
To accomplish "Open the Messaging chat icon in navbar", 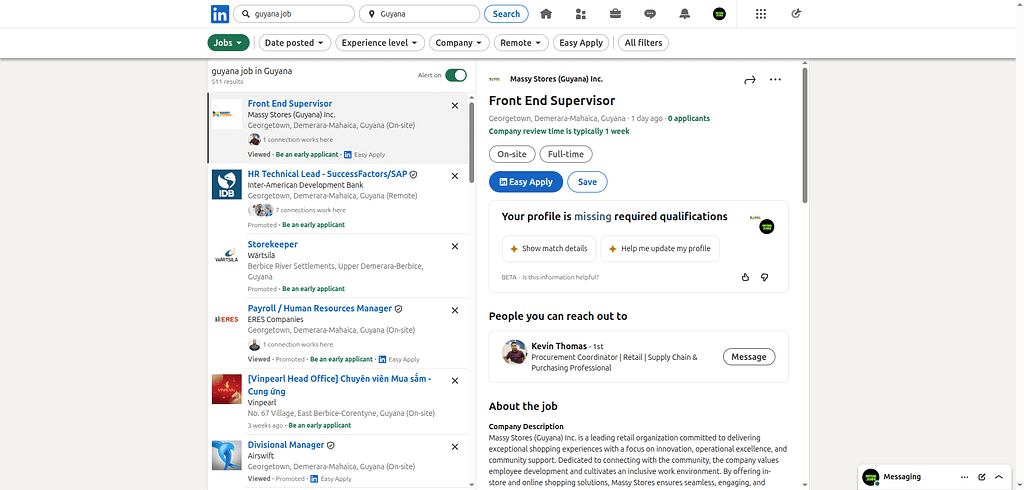I will (x=650, y=14).
